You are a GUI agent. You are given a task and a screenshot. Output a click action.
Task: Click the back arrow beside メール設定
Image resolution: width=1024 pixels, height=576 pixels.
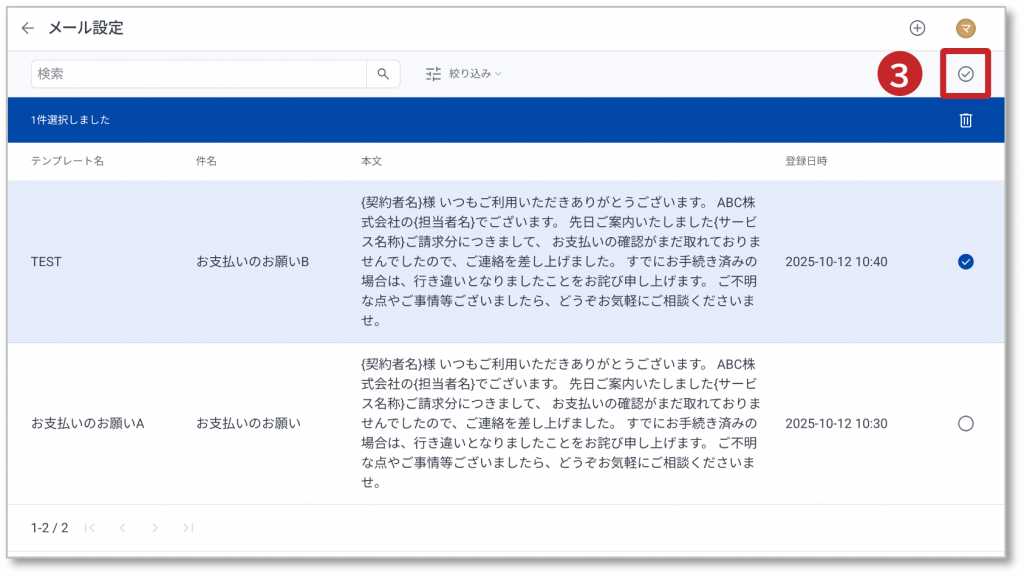tap(27, 28)
